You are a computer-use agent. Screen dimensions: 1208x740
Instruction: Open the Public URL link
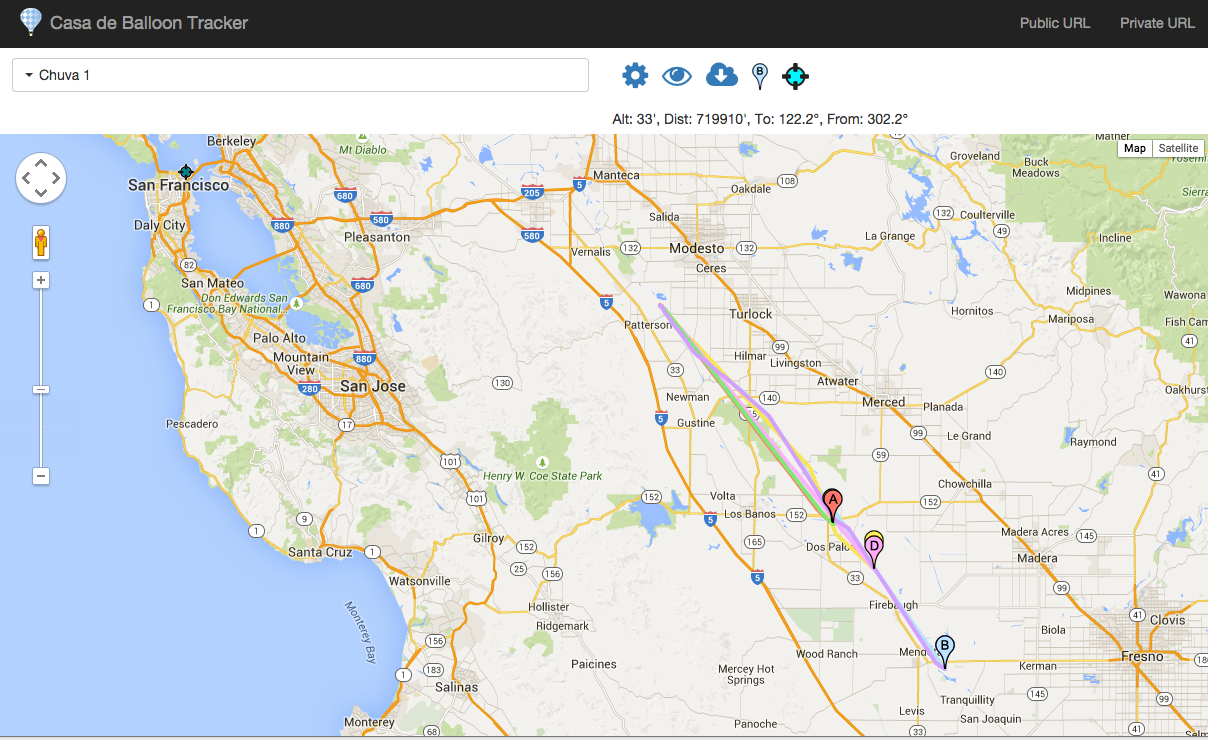pyautogui.click(x=1055, y=23)
